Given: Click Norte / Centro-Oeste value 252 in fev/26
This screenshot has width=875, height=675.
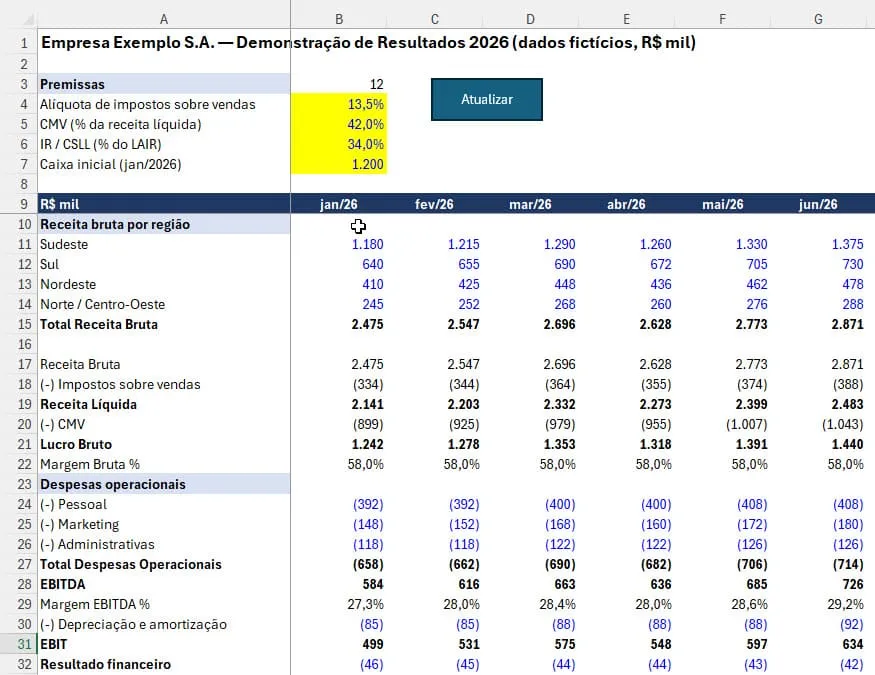Looking at the screenshot, I should (434, 305).
